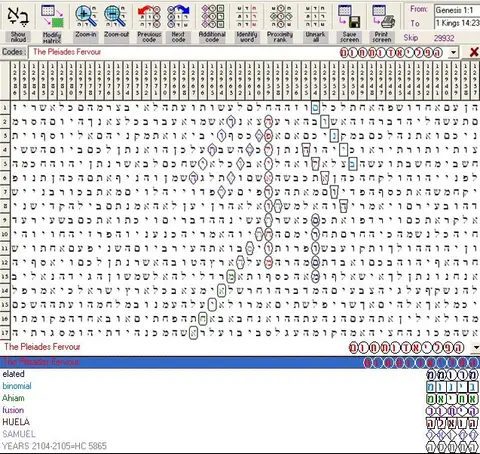The height and width of the screenshot is (454, 480).
Task: Click the Print screen icon
Action: [383, 16]
